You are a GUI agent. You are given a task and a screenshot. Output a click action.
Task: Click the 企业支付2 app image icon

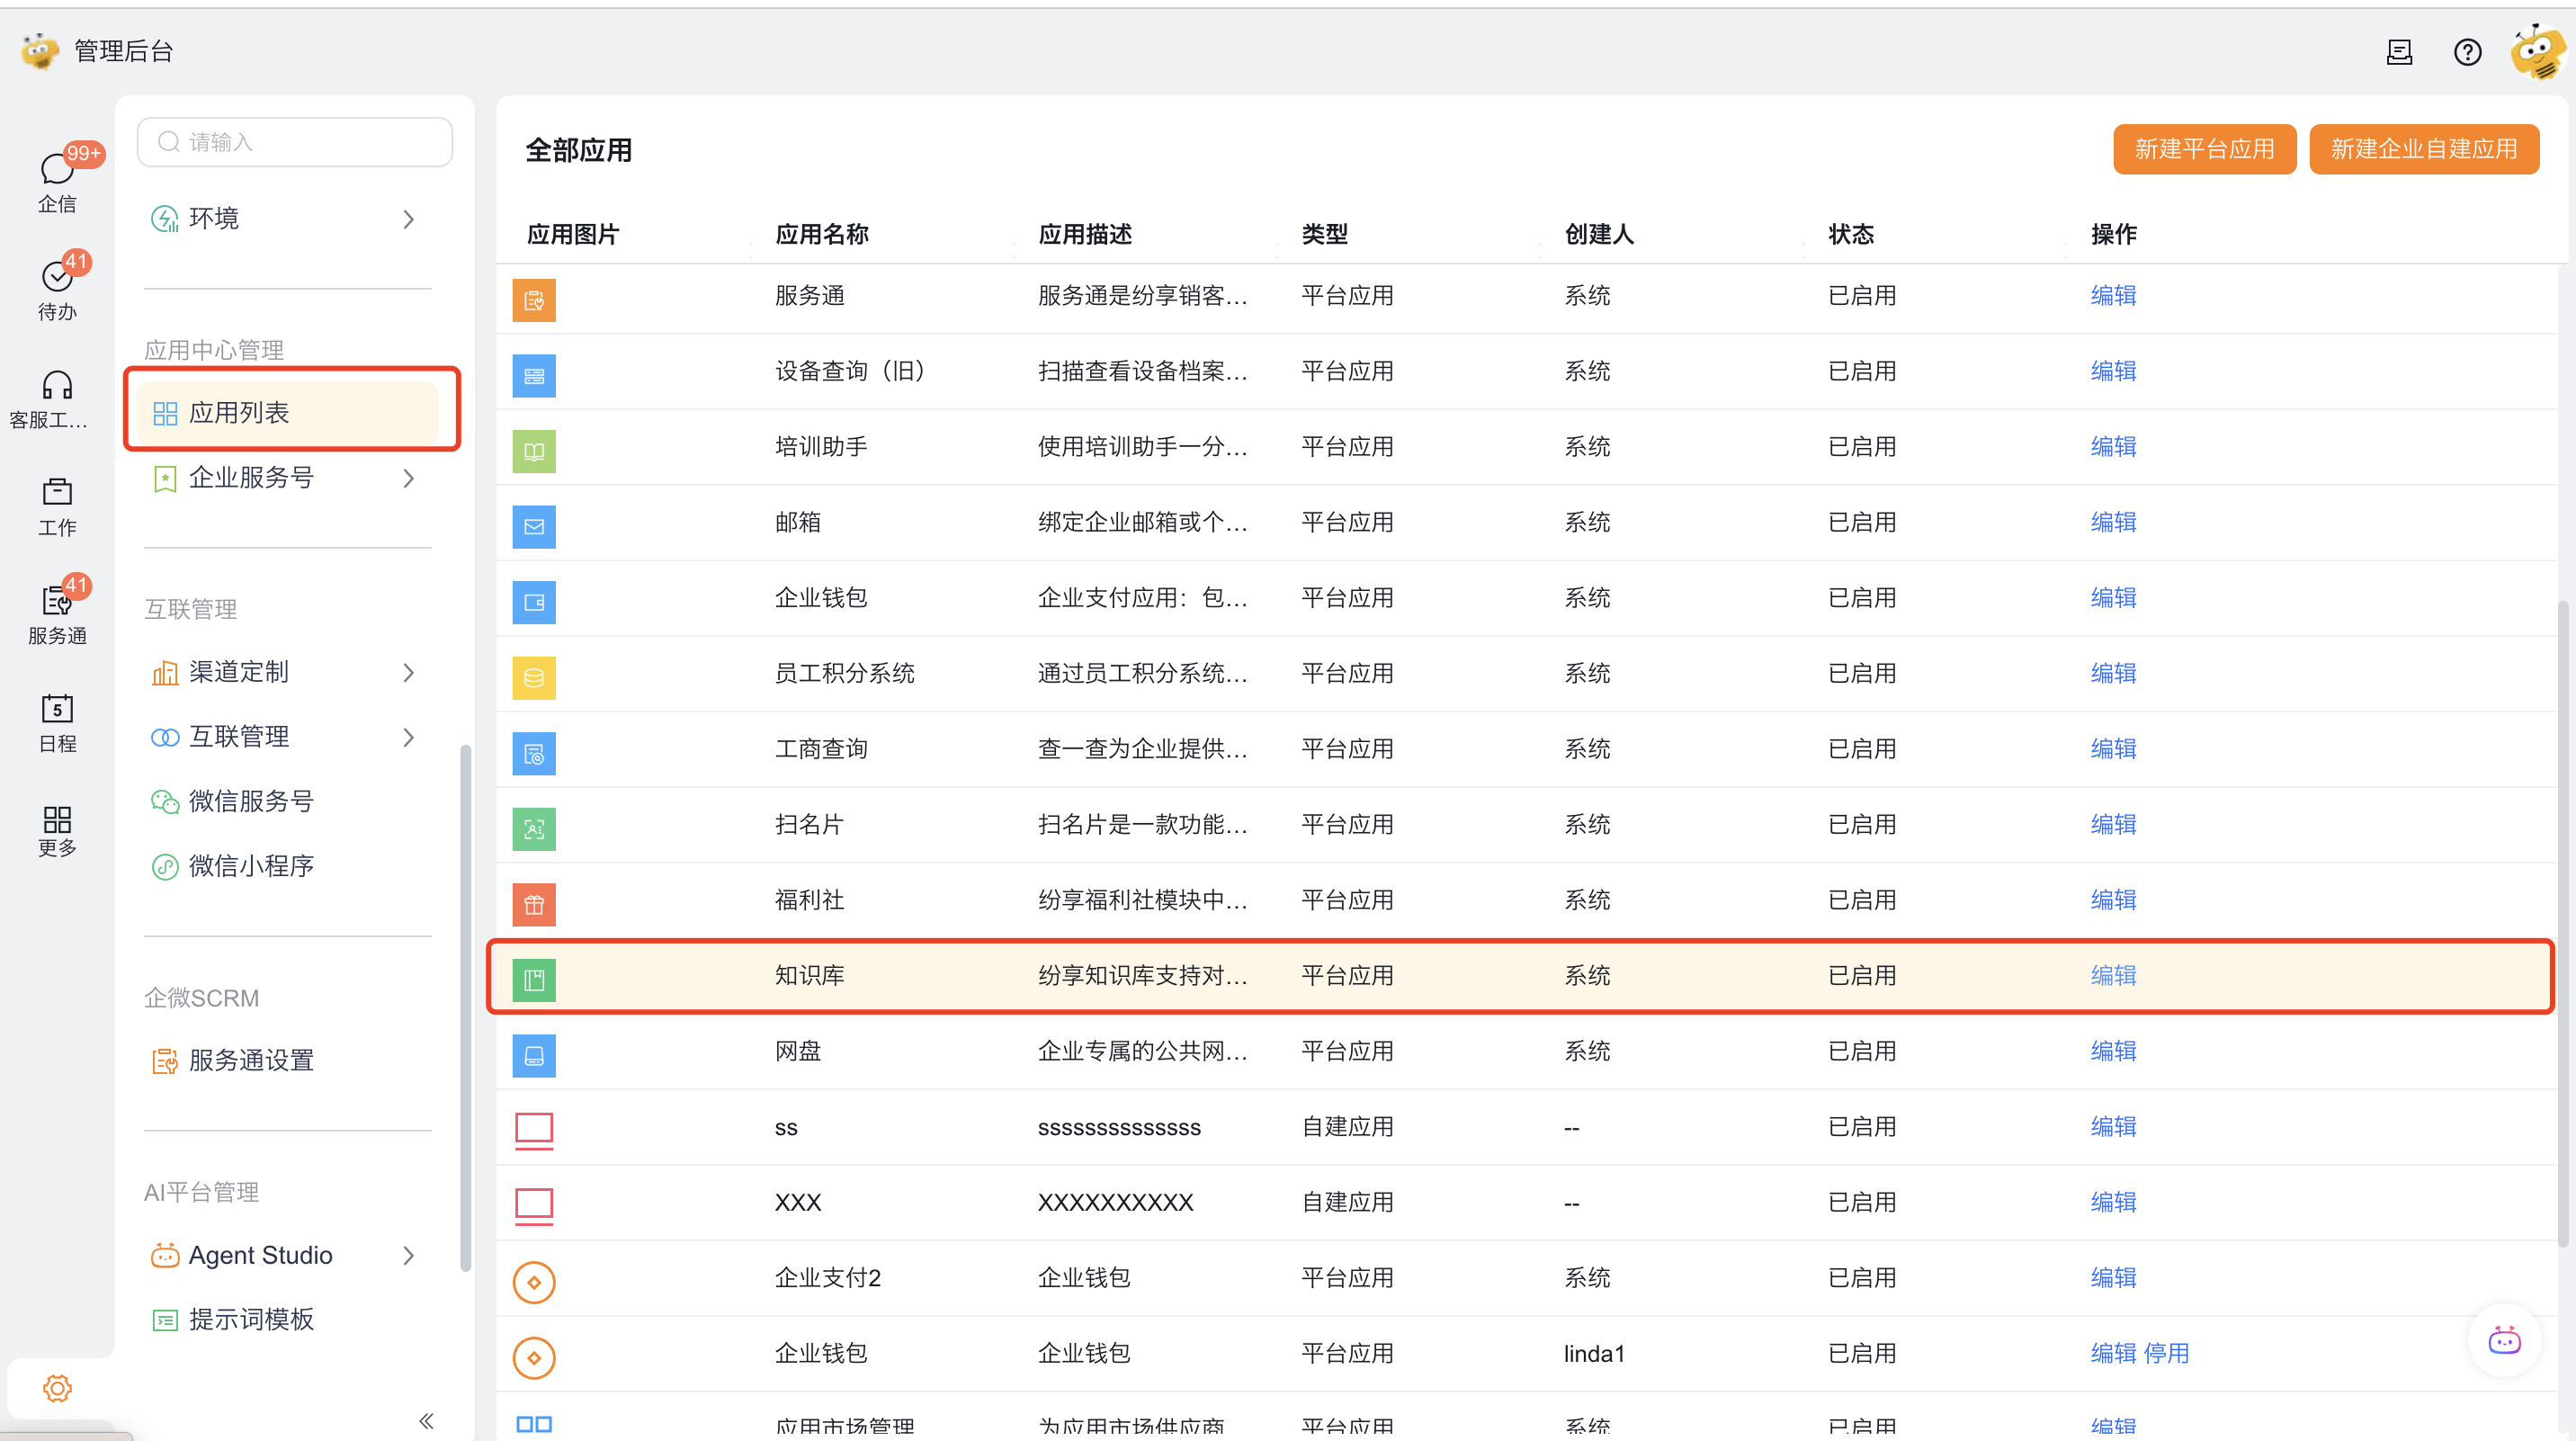pos(534,1281)
